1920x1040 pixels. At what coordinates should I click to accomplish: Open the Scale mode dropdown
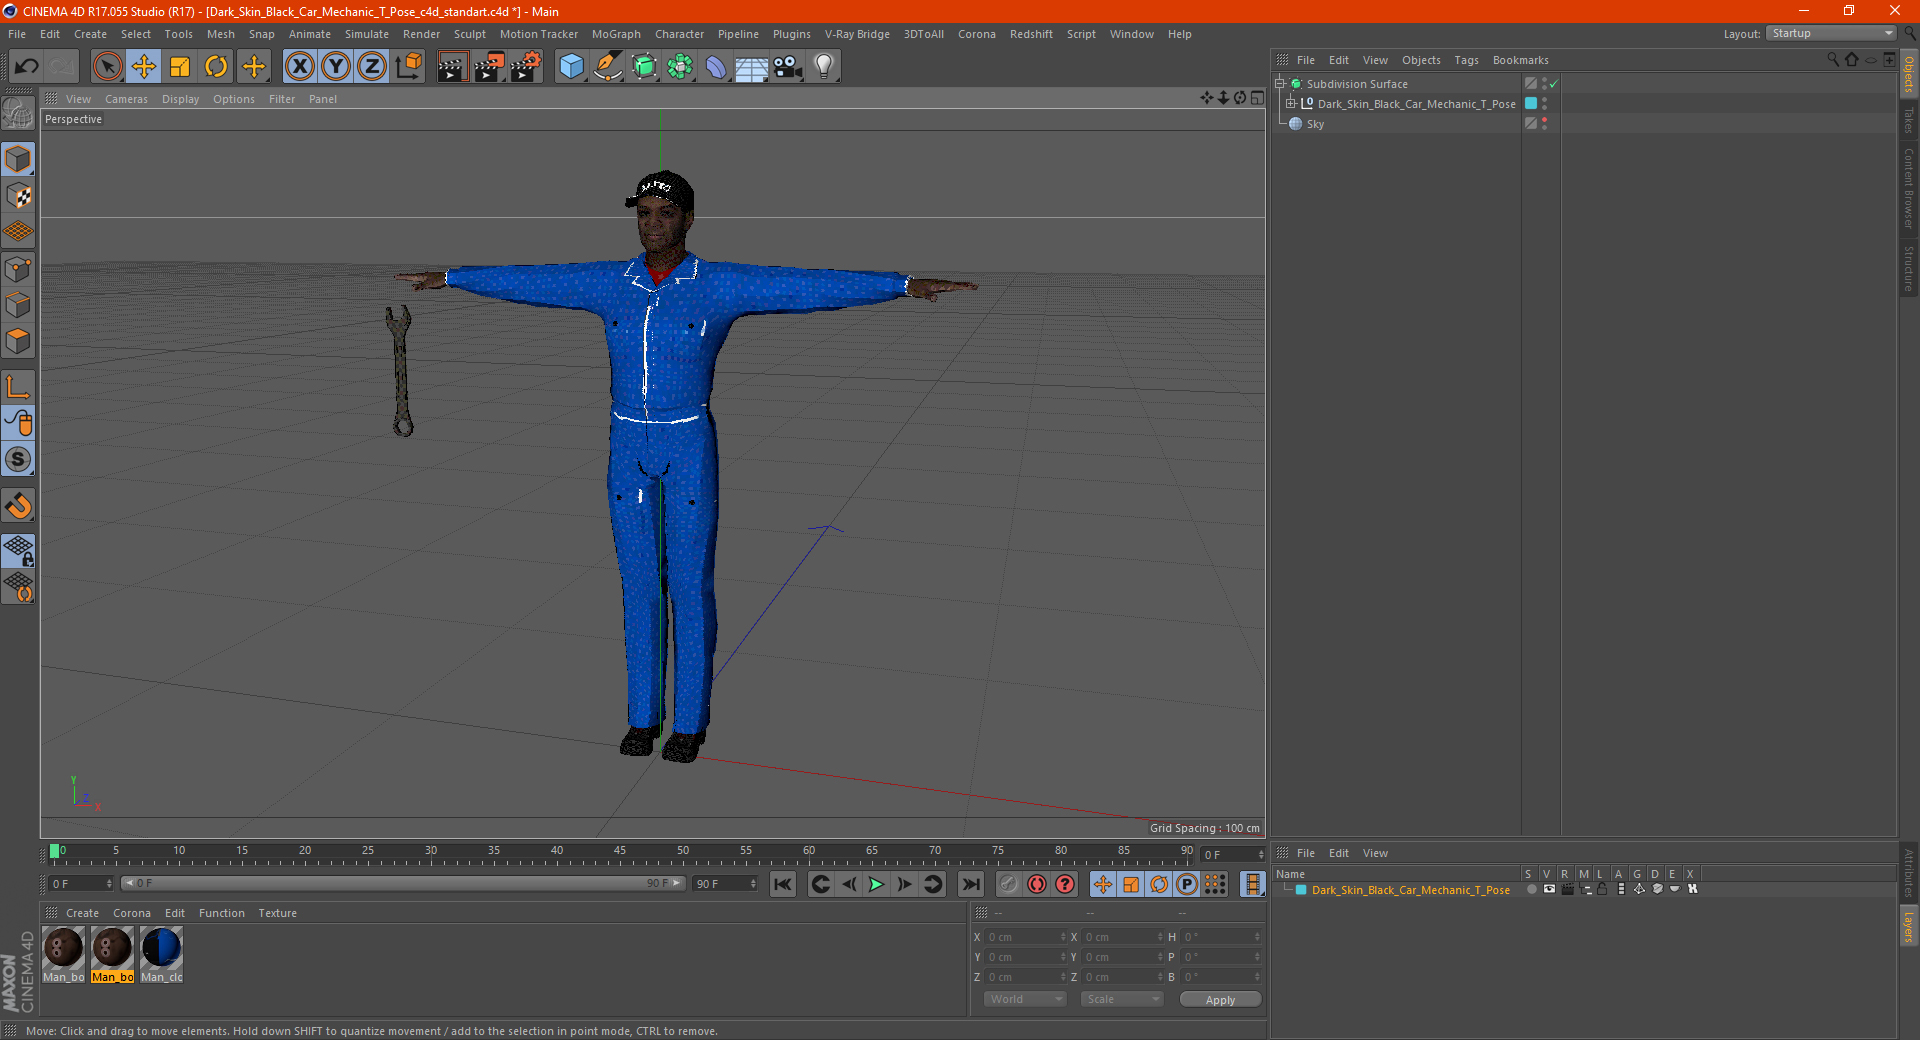(1122, 999)
